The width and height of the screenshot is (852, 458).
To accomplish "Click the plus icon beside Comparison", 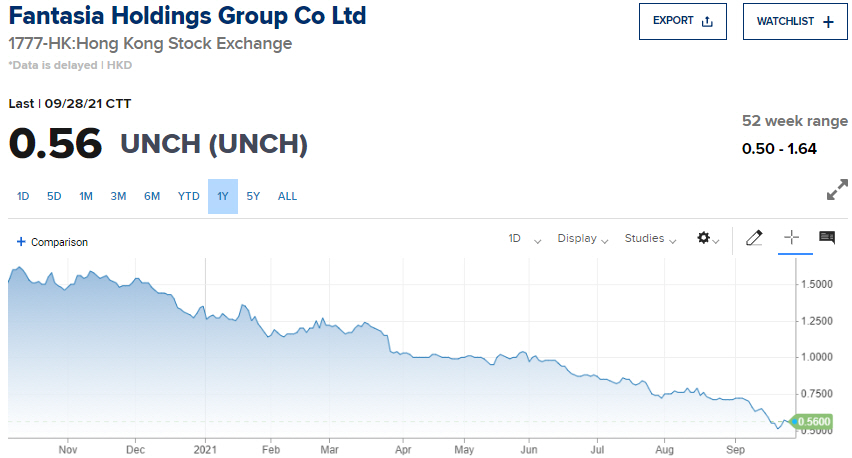I will point(20,242).
